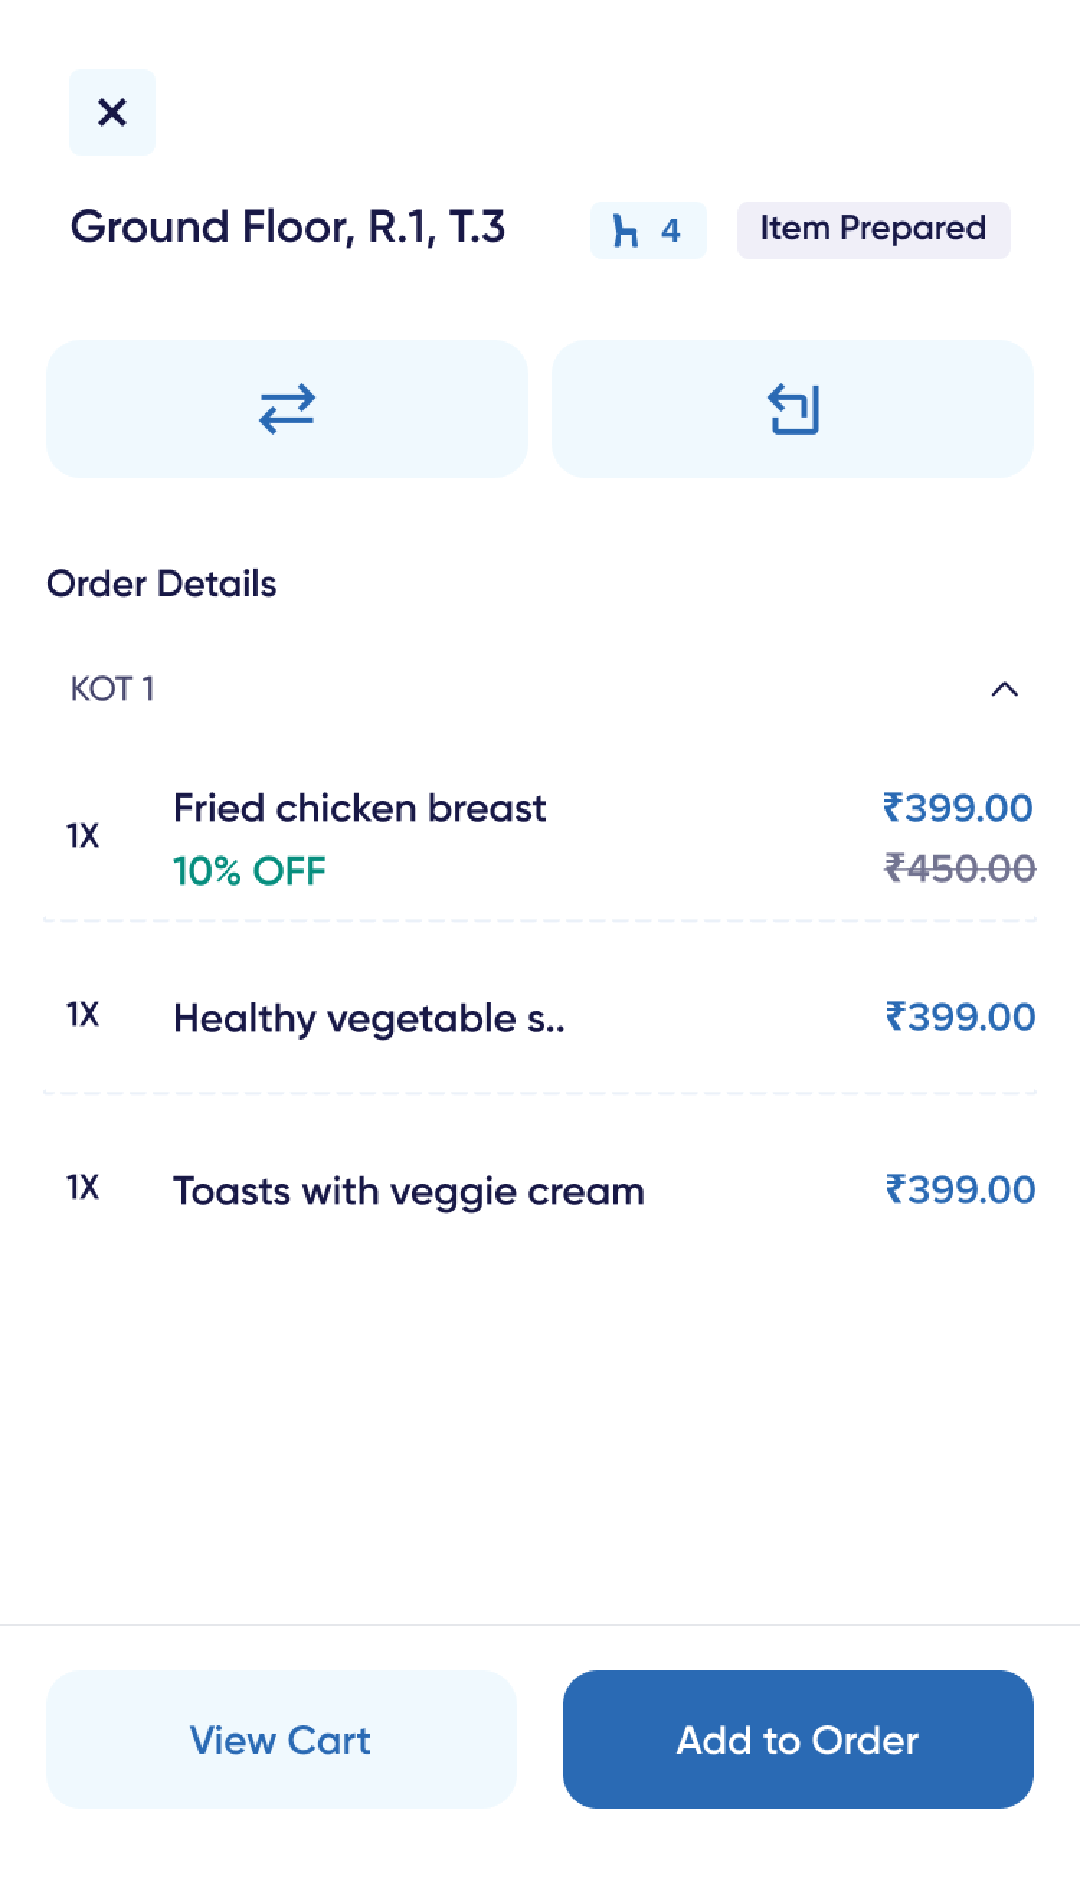Tap 1X quantity beside Healthy vegetable item
1080x1878 pixels.
83,1015
